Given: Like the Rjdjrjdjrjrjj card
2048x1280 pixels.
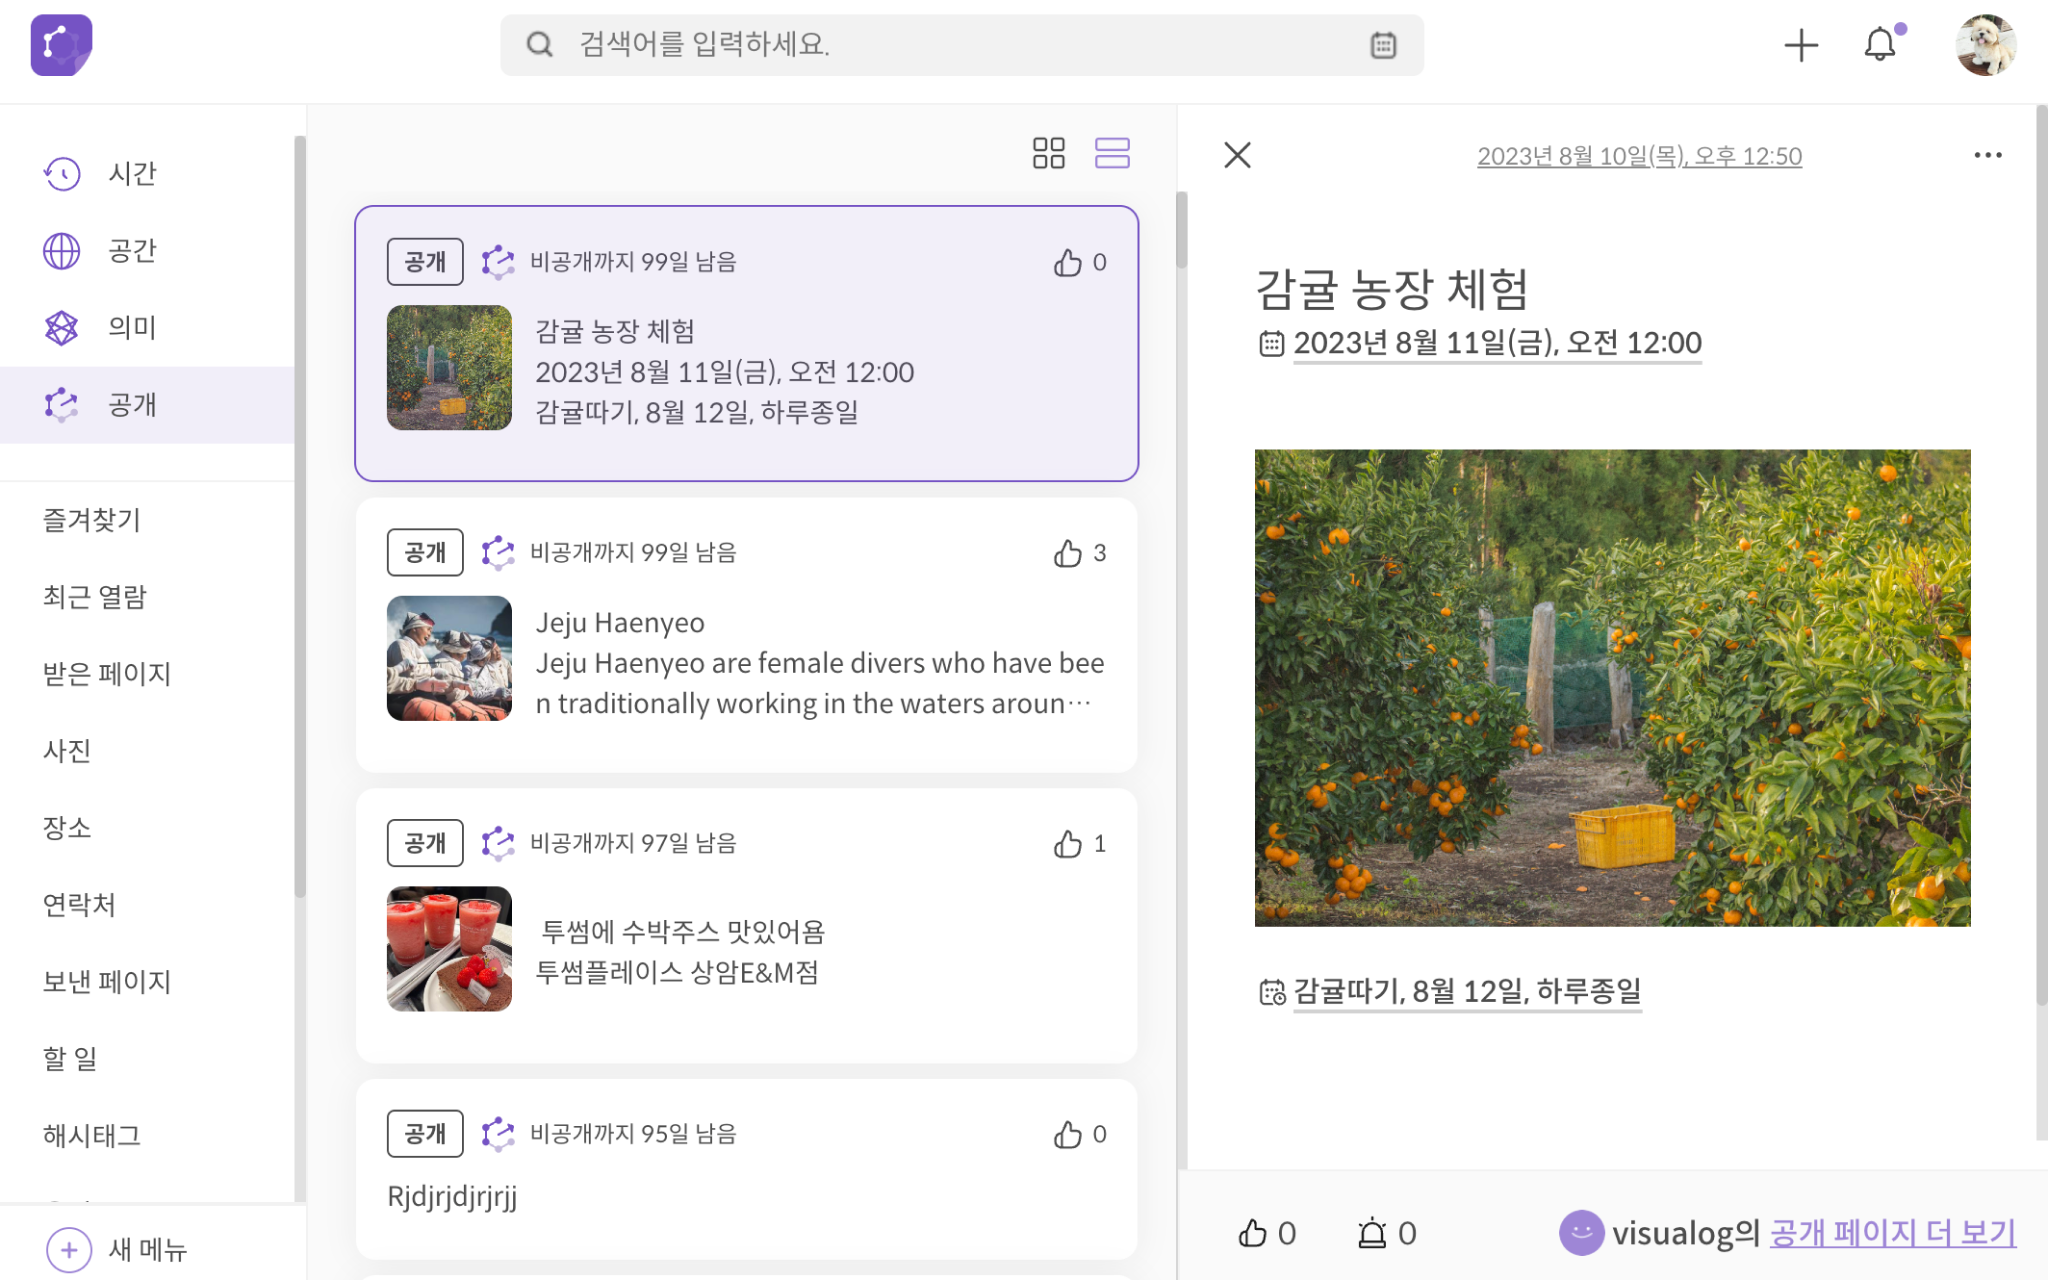Looking at the screenshot, I should pyautogui.click(x=1068, y=1134).
